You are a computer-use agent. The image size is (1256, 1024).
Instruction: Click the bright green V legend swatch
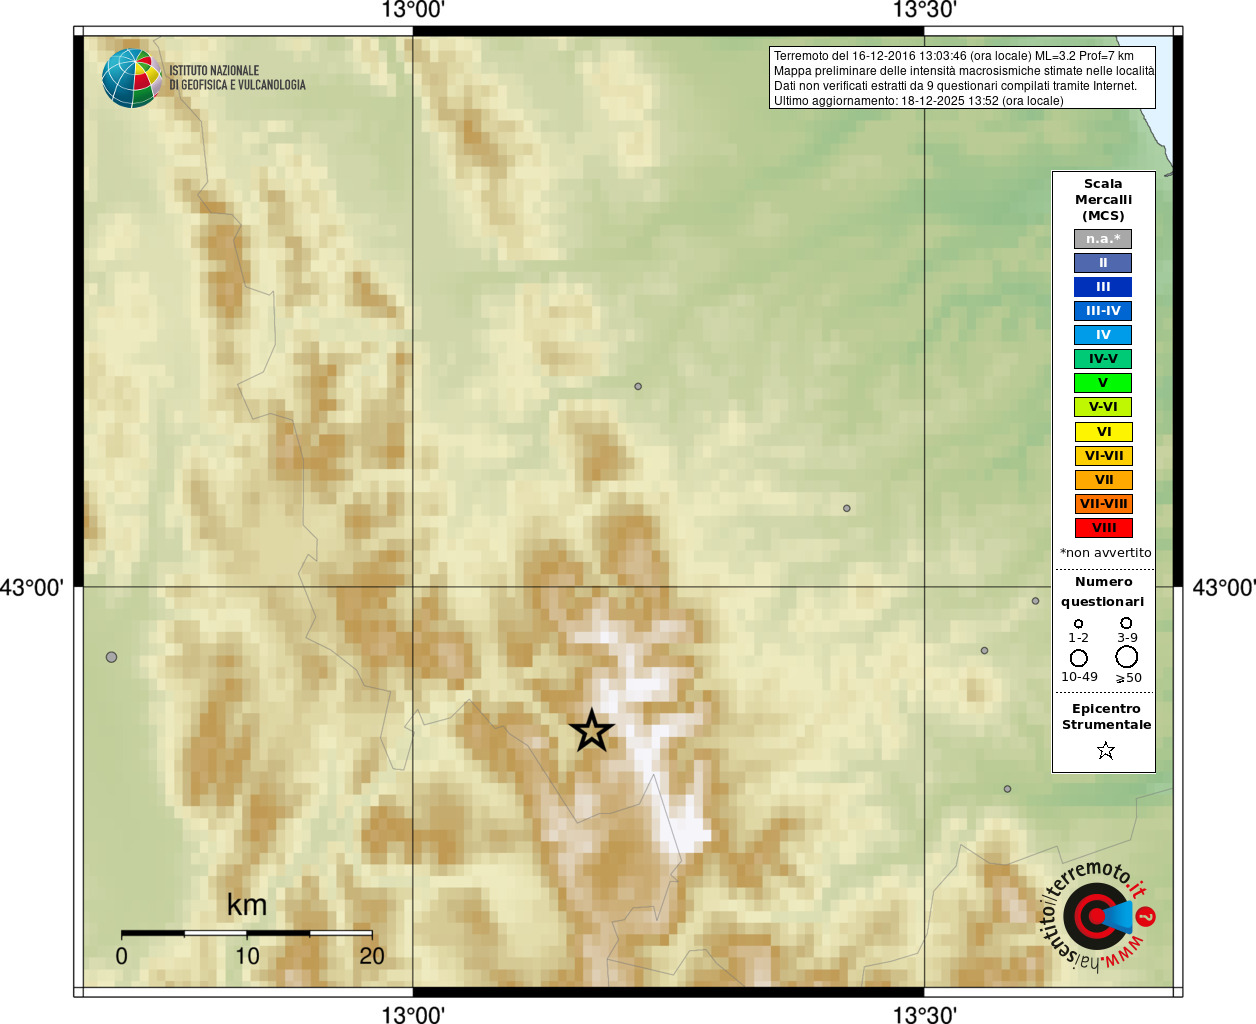click(1103, 383)
